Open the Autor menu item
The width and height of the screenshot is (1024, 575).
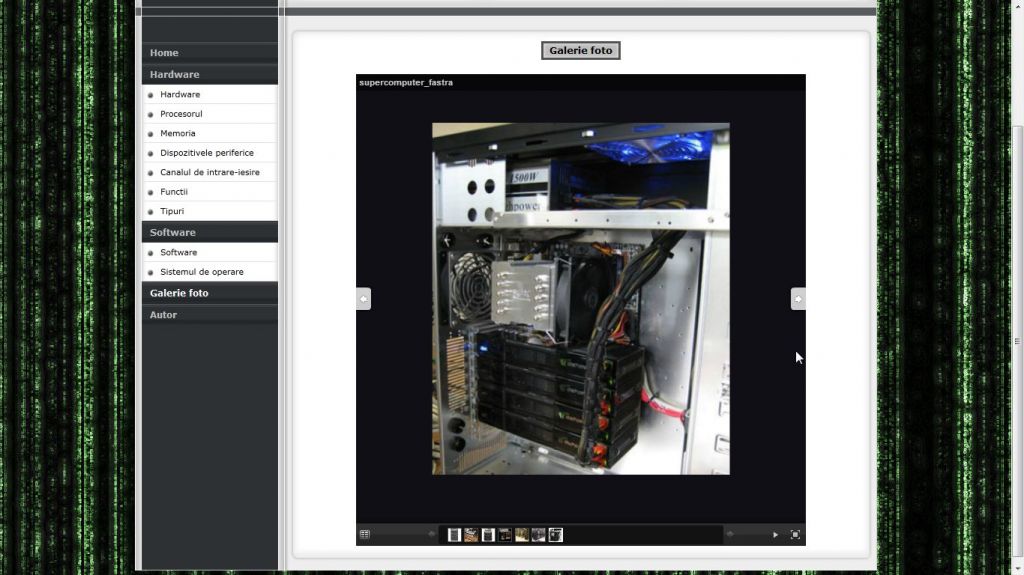tap(163, 314)
